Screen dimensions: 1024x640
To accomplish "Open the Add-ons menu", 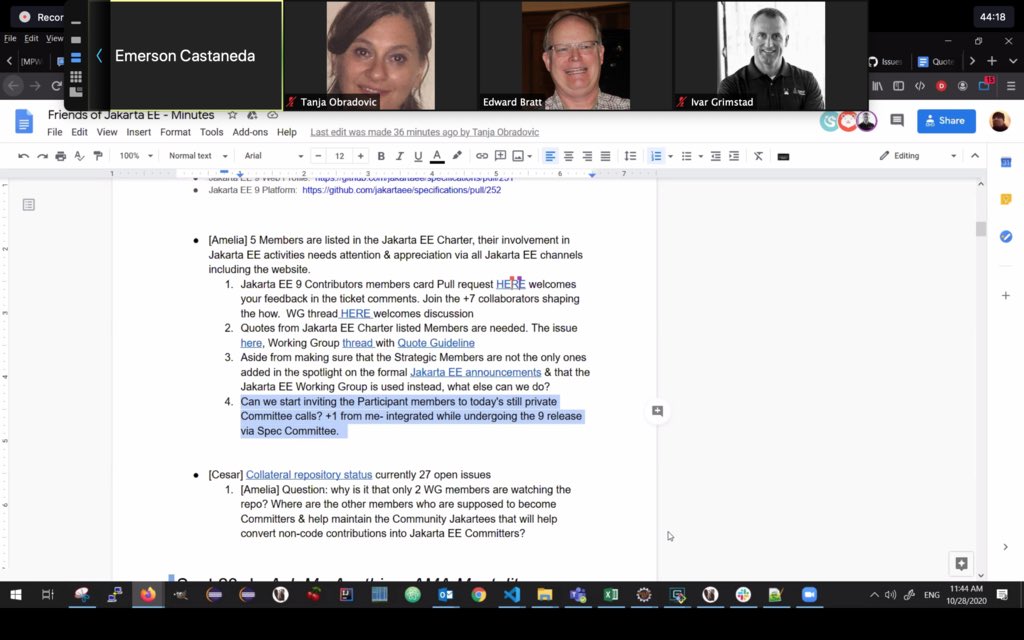I will click(x=250, y=132).
